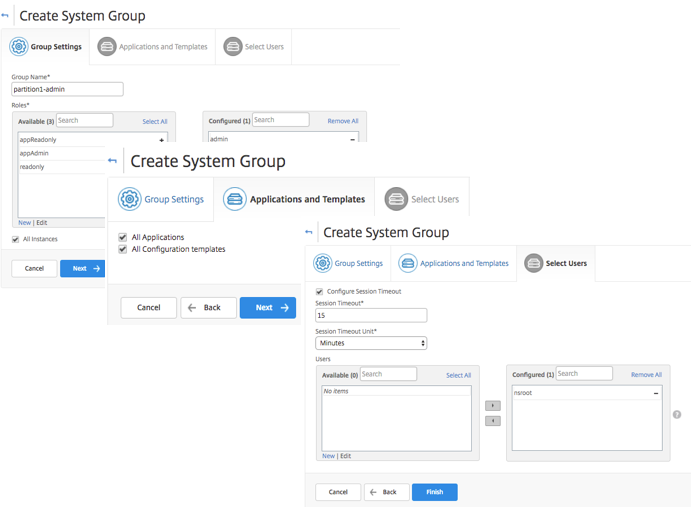Image resolution: width=692 pixels, height=511 pixels.
Task: Click right arrow to move users to Configured
Action: [x=493, y=406]
